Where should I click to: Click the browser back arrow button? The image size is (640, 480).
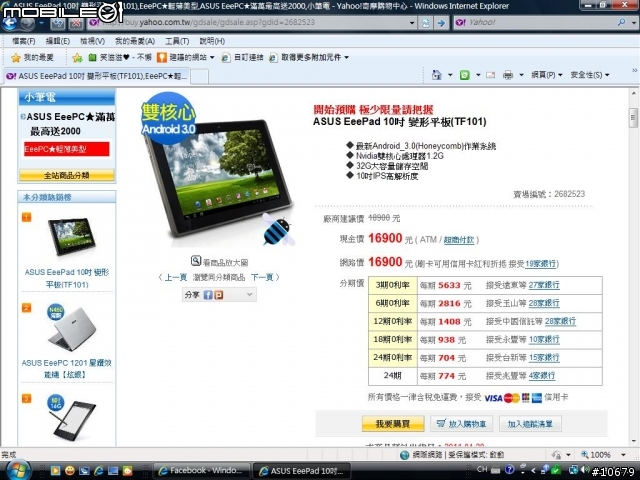click(9, 23)
